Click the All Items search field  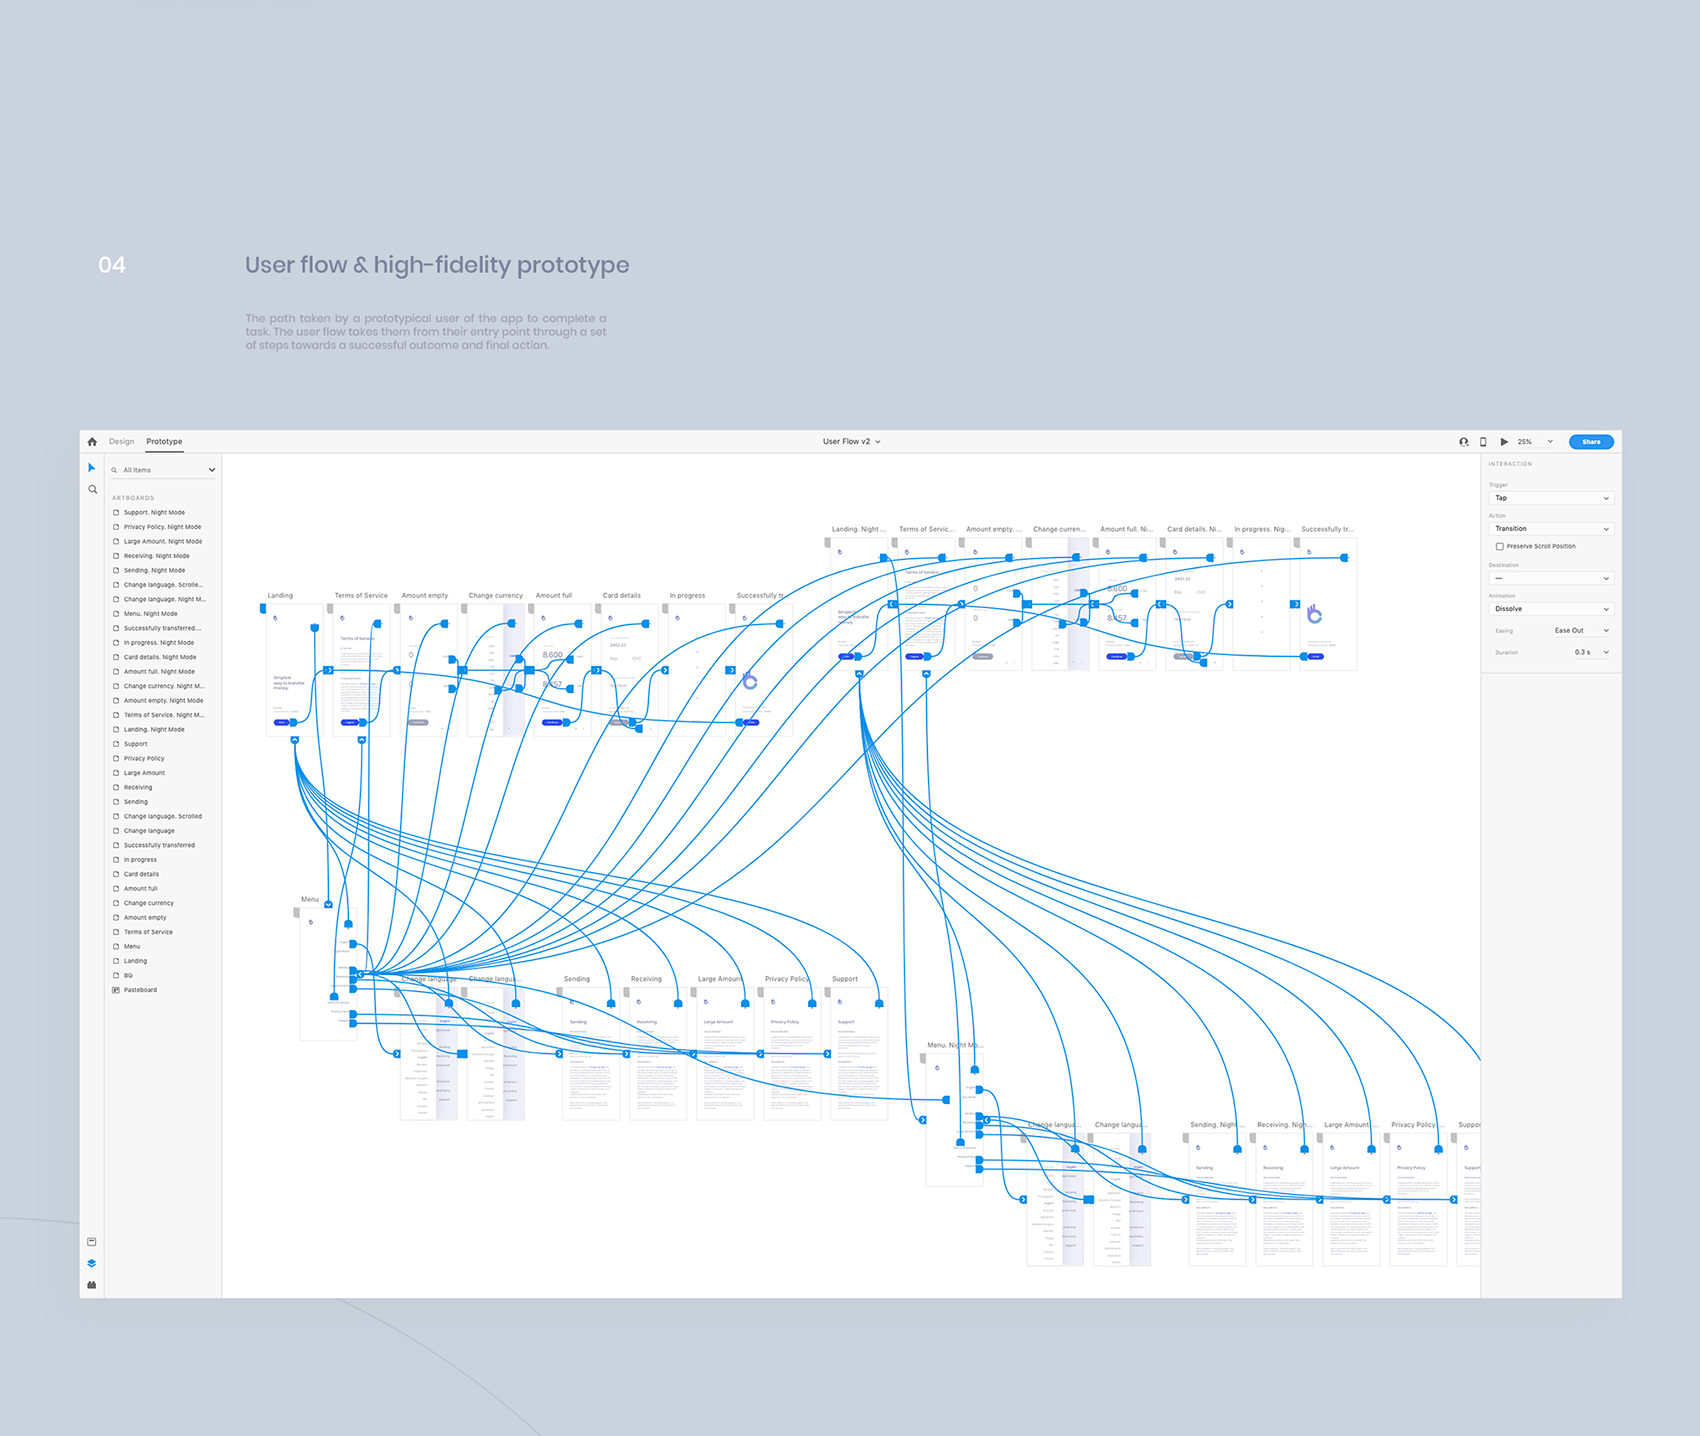point(160,470)
